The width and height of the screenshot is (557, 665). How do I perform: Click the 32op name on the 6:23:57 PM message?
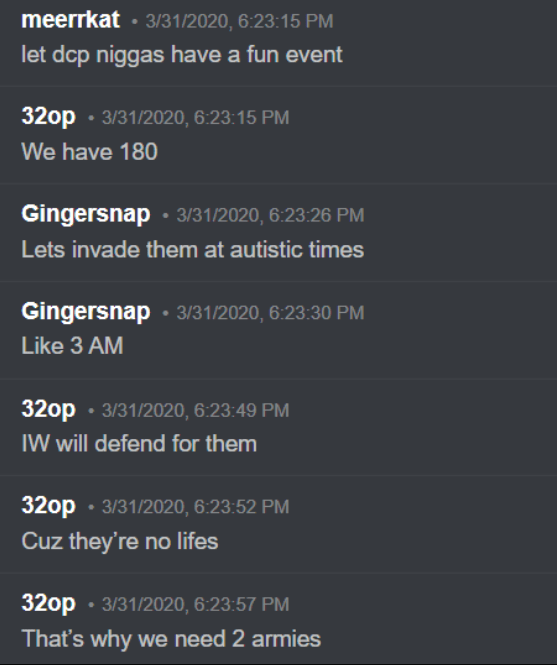coord(48,604)
